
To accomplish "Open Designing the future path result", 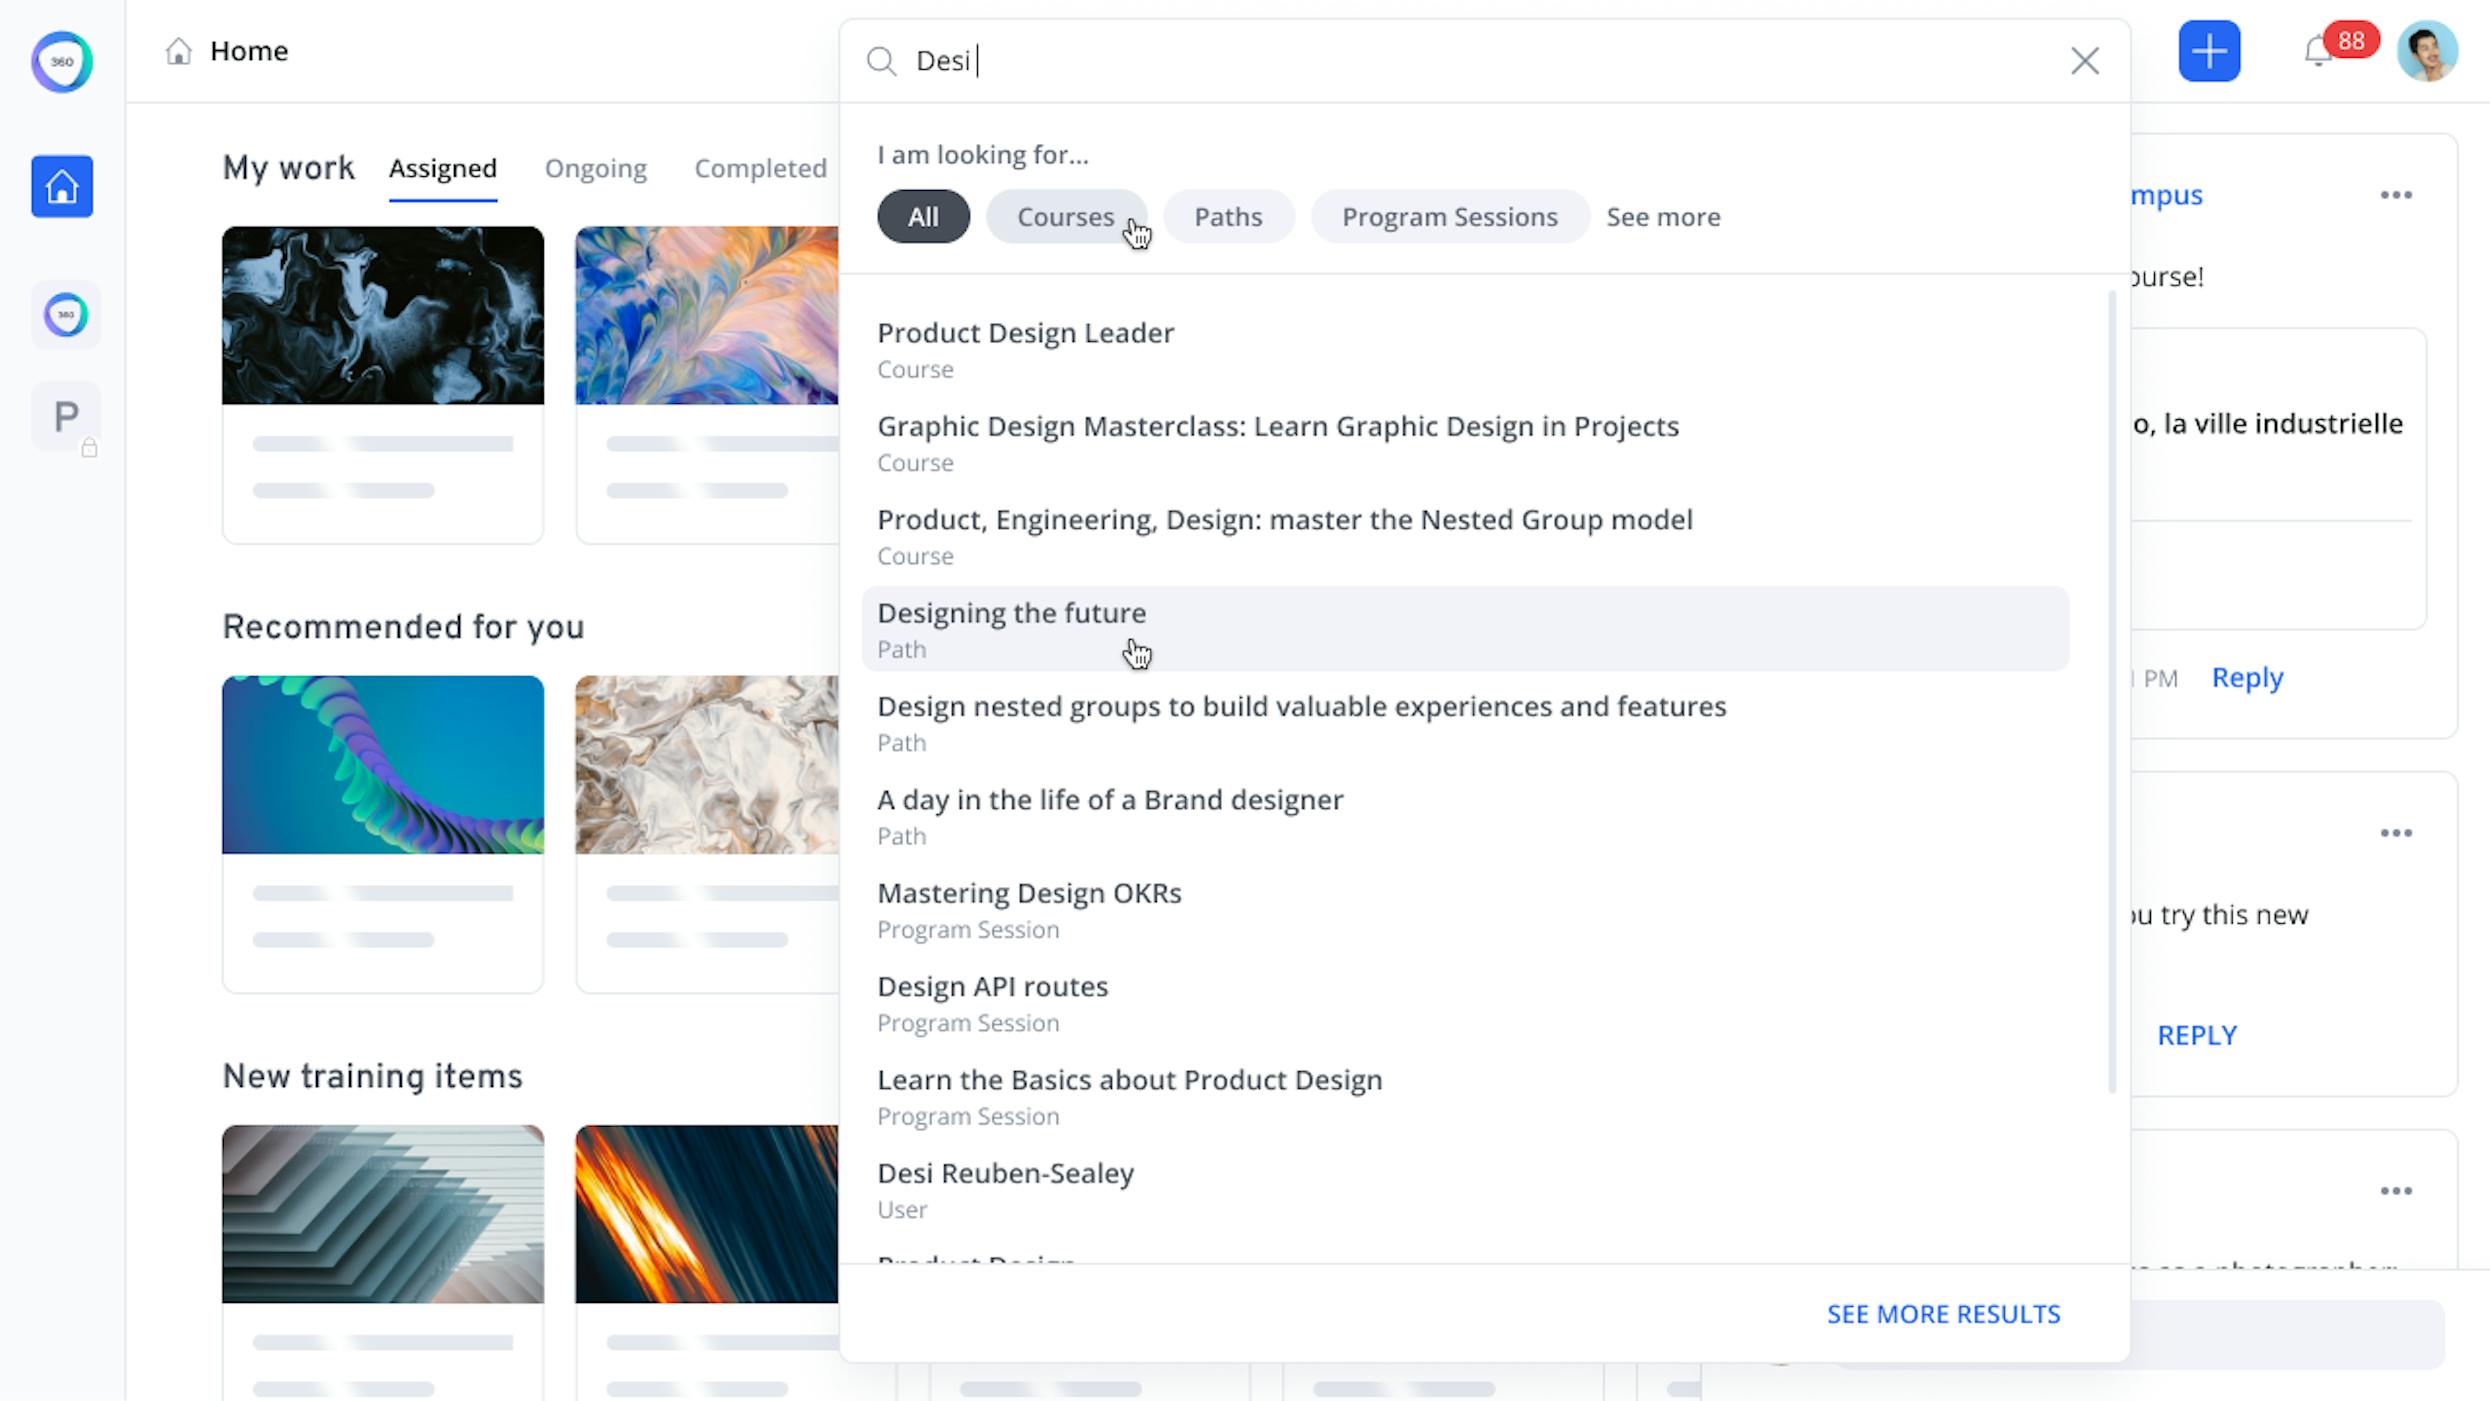I will (x=1465, y=629).
